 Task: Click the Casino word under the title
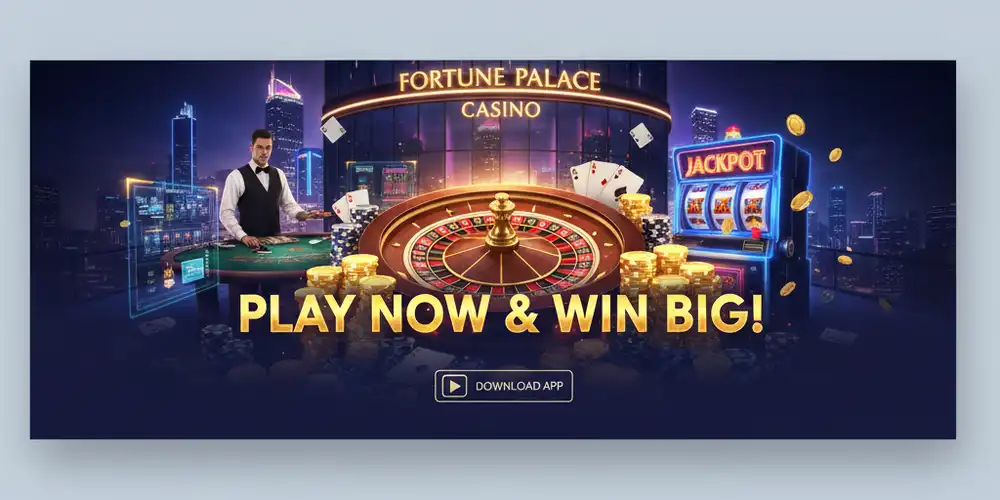click(x=501, y=110)
